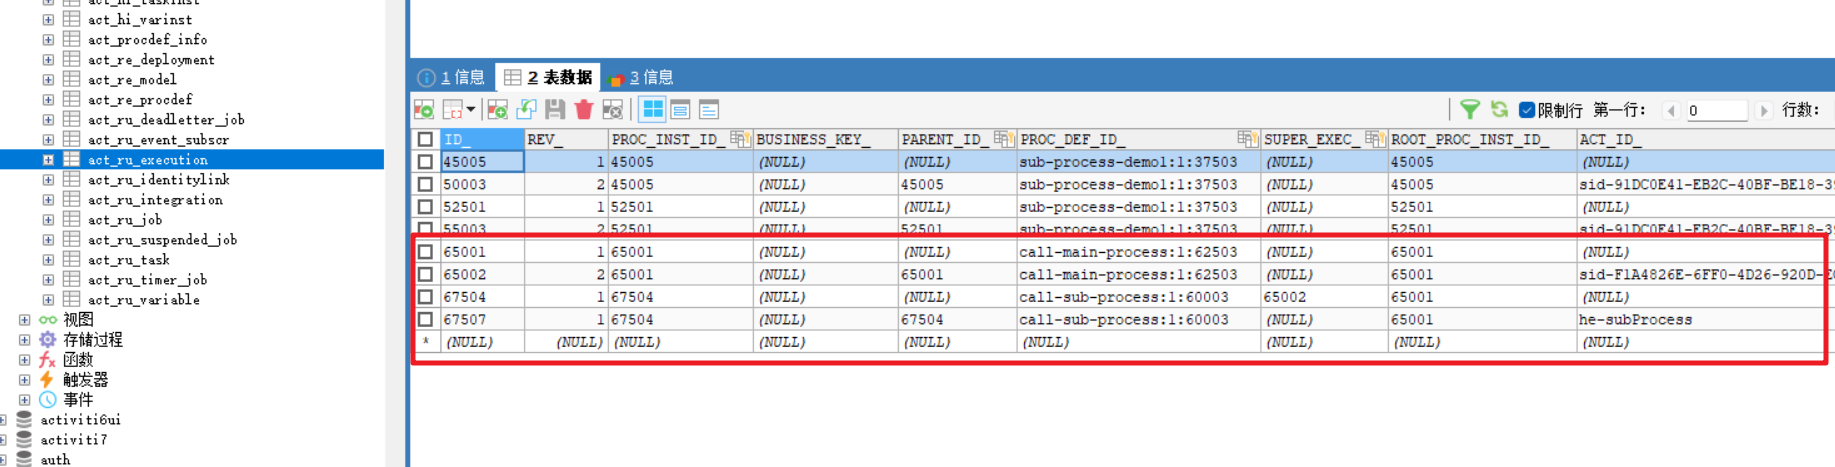
Task: Check the row 65002 checkbox
Action: [426, 274]
